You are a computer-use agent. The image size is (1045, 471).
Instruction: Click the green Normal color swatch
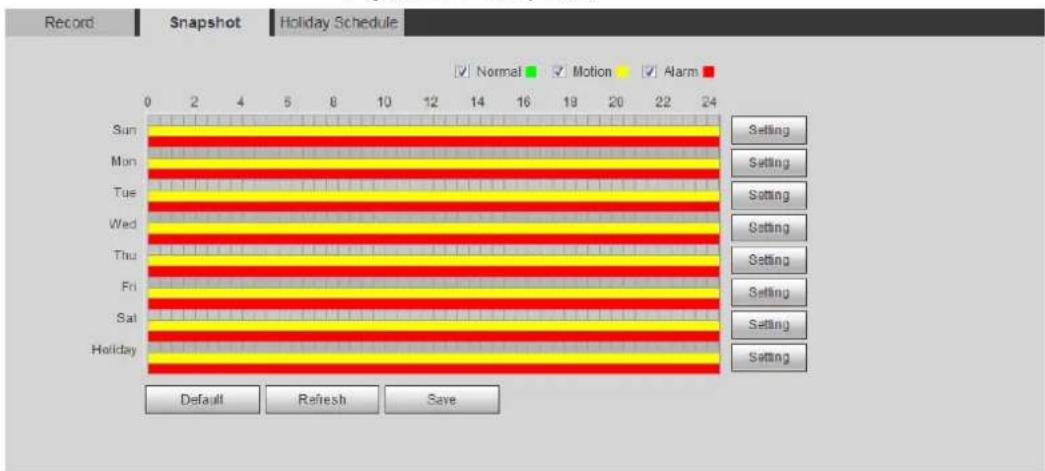(531, 71)
